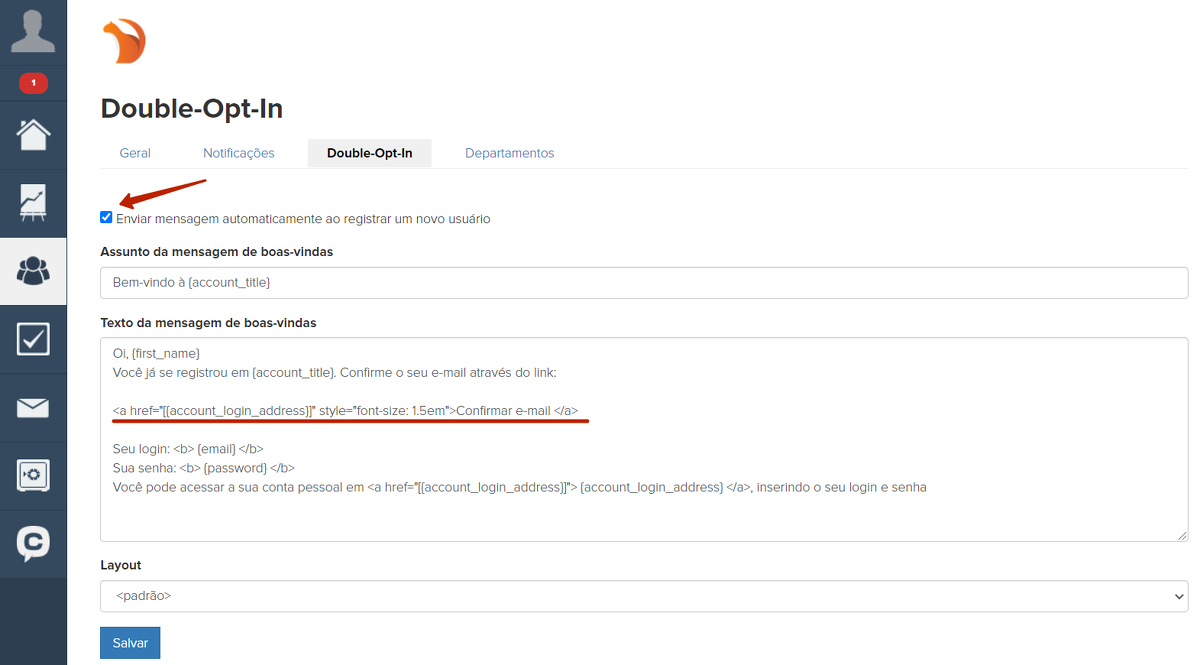Select the Double-Opt-In tab
1200x665 pixels.
[369, 153]
